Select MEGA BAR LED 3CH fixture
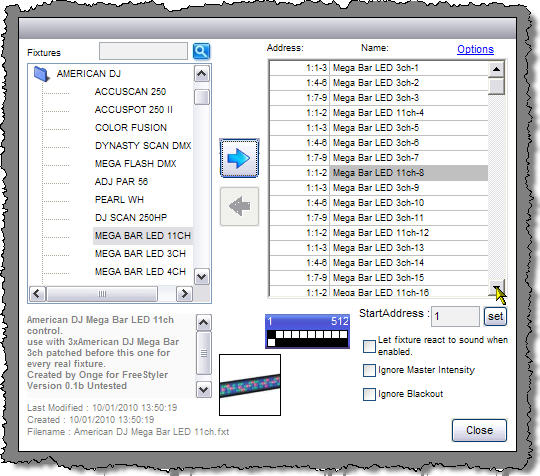The width and height of the screenshot is (540, 476). tap(141, 253)
